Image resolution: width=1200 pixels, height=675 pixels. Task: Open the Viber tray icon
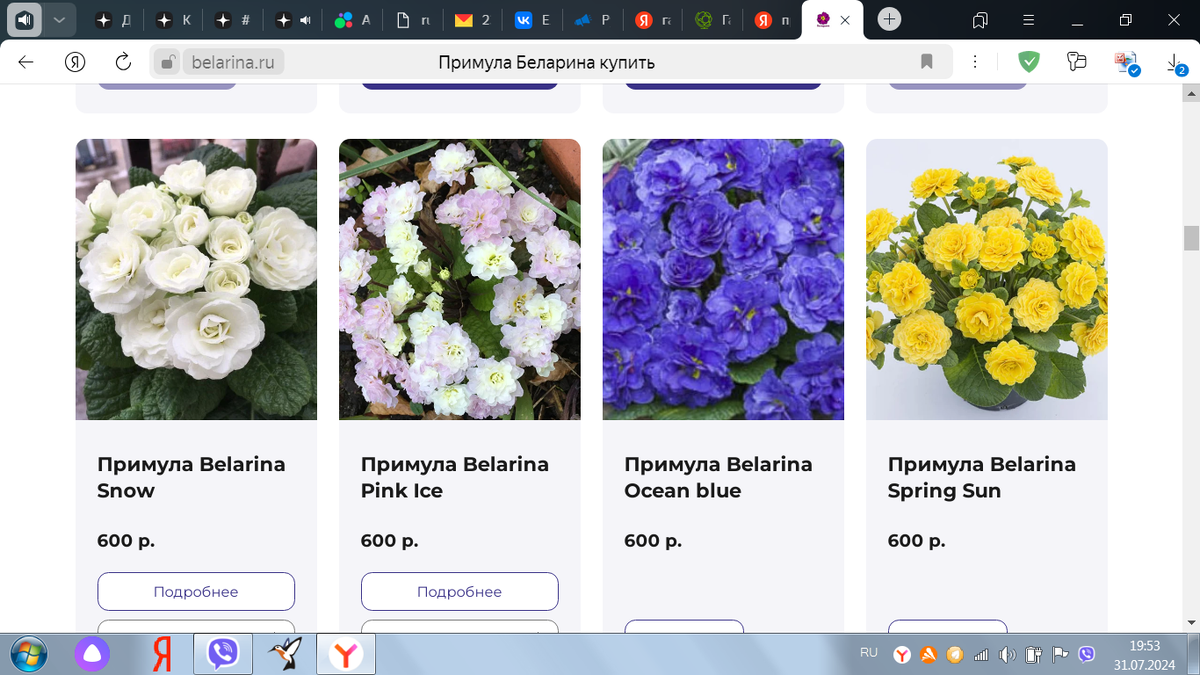point(1087,655)
